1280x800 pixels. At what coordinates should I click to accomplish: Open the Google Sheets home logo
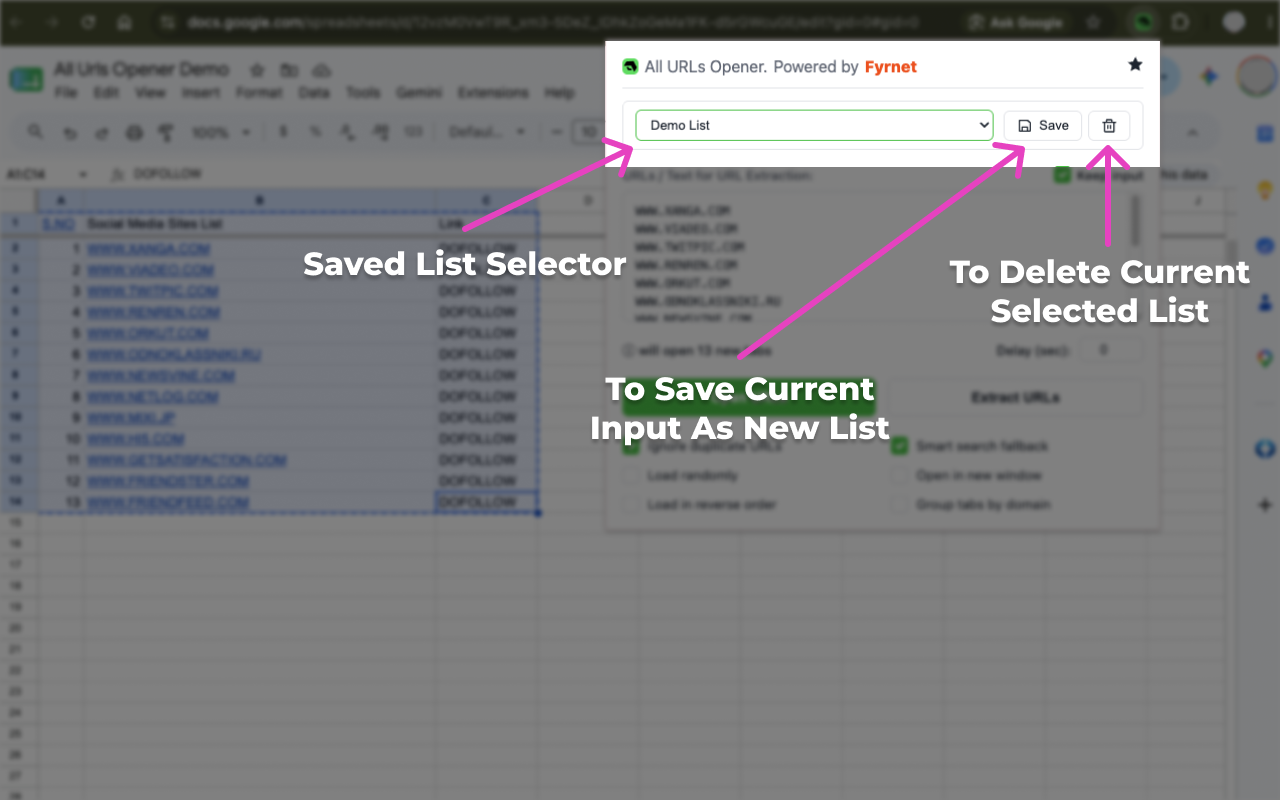tap(26, 80)
